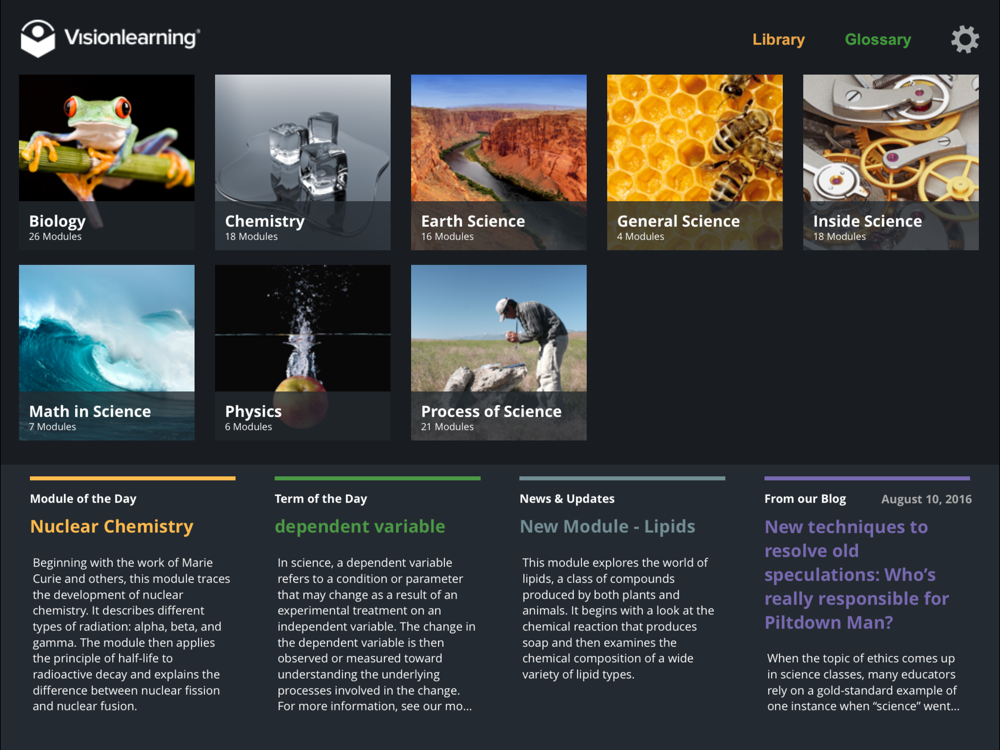1000x750 pixels.
Task: Click the '6 Modules' count under Physics
Action: [x=248, y=427]
